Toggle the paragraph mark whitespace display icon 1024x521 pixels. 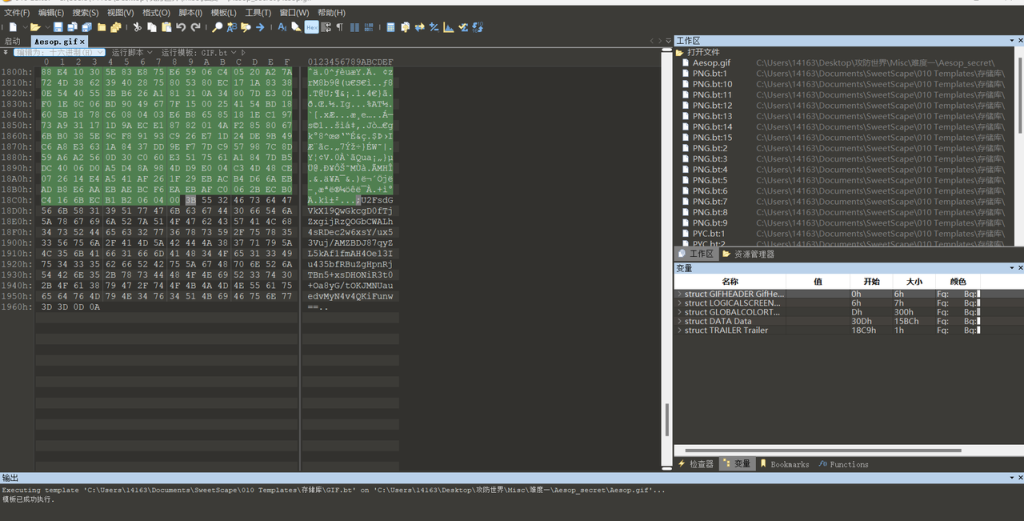[x=340, y=27]
